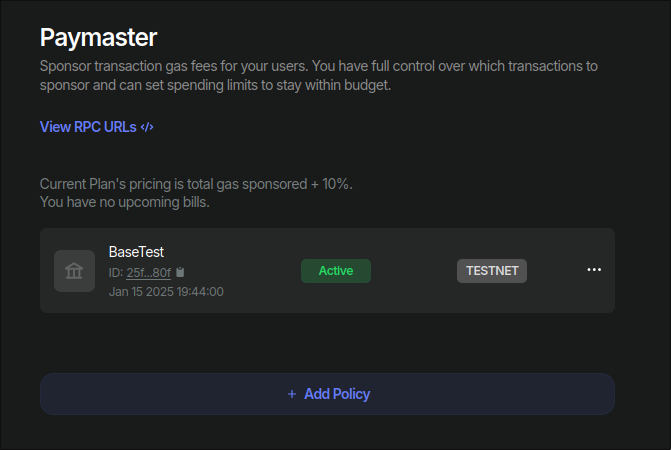Open the BaseTest policy name
The height and width of the screenshot is (450, 671).
click(x=136, y=252)
